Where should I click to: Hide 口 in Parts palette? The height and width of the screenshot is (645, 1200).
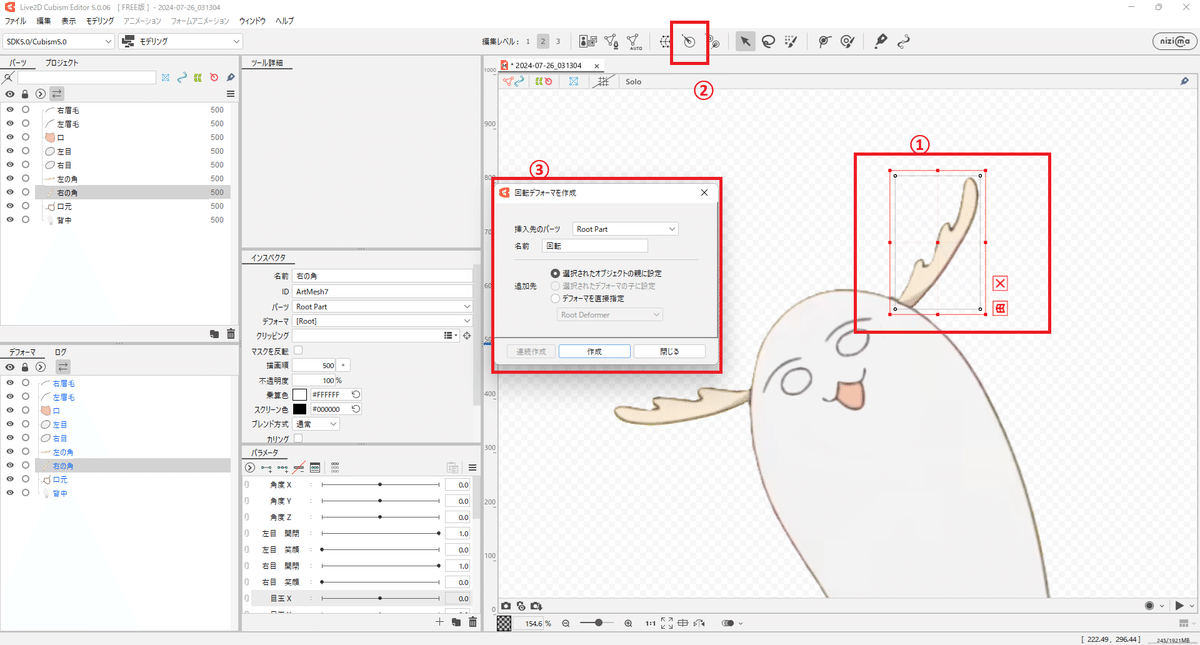click(x=10, y=137)
